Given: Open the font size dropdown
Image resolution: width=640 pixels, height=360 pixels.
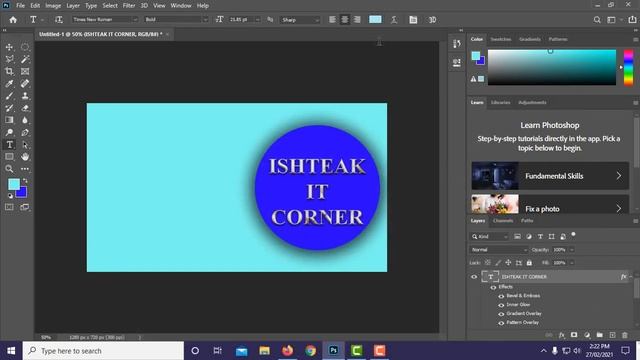Looking at the screenshot, I should [x=257, y=20].
